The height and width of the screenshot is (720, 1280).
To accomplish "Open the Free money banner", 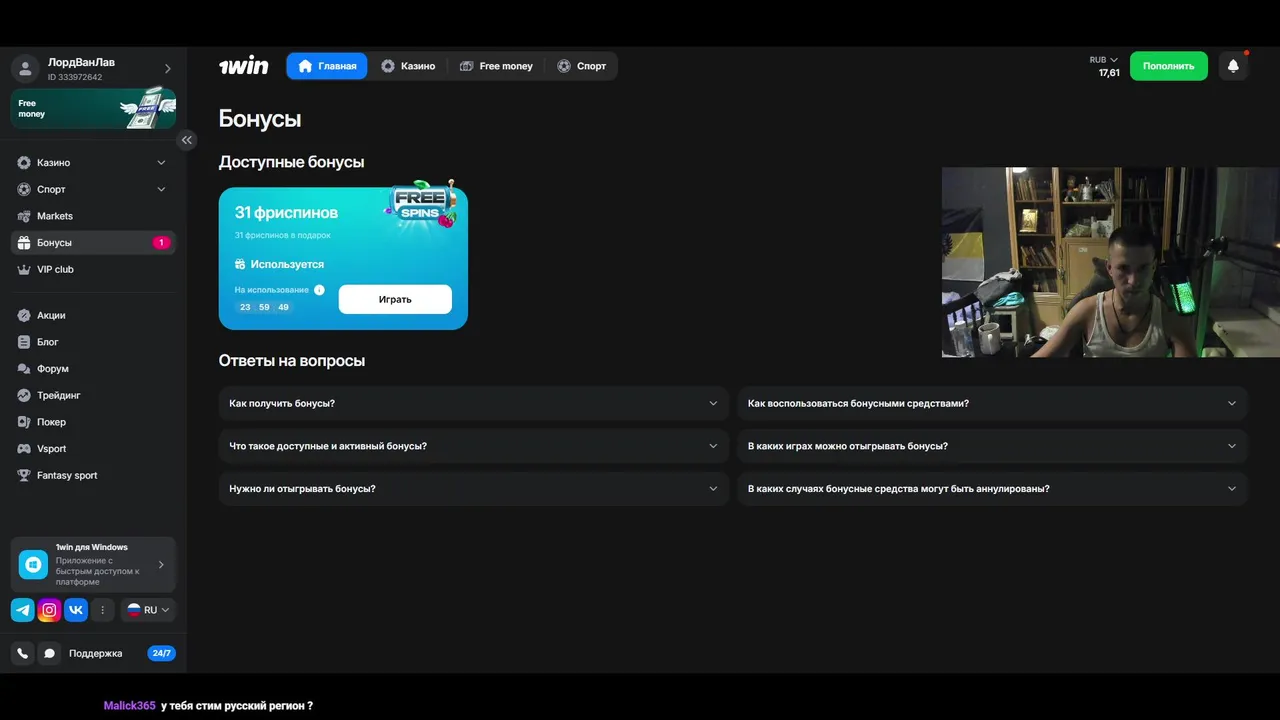I will click(x=93, y=108).
